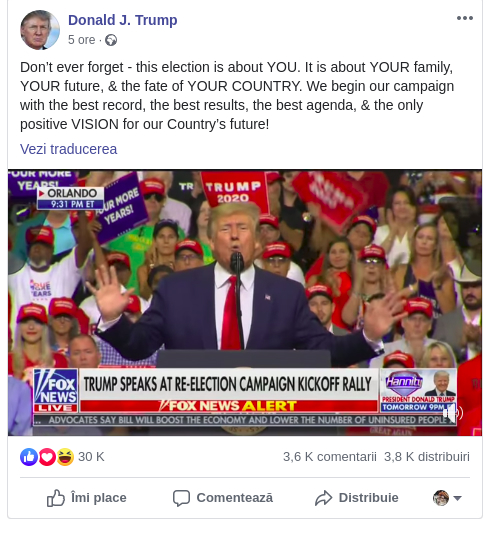Play the Fox News rally video
The height and width of the screenshot is (543, 488).
pyautogui.click(x=245, y=303)
